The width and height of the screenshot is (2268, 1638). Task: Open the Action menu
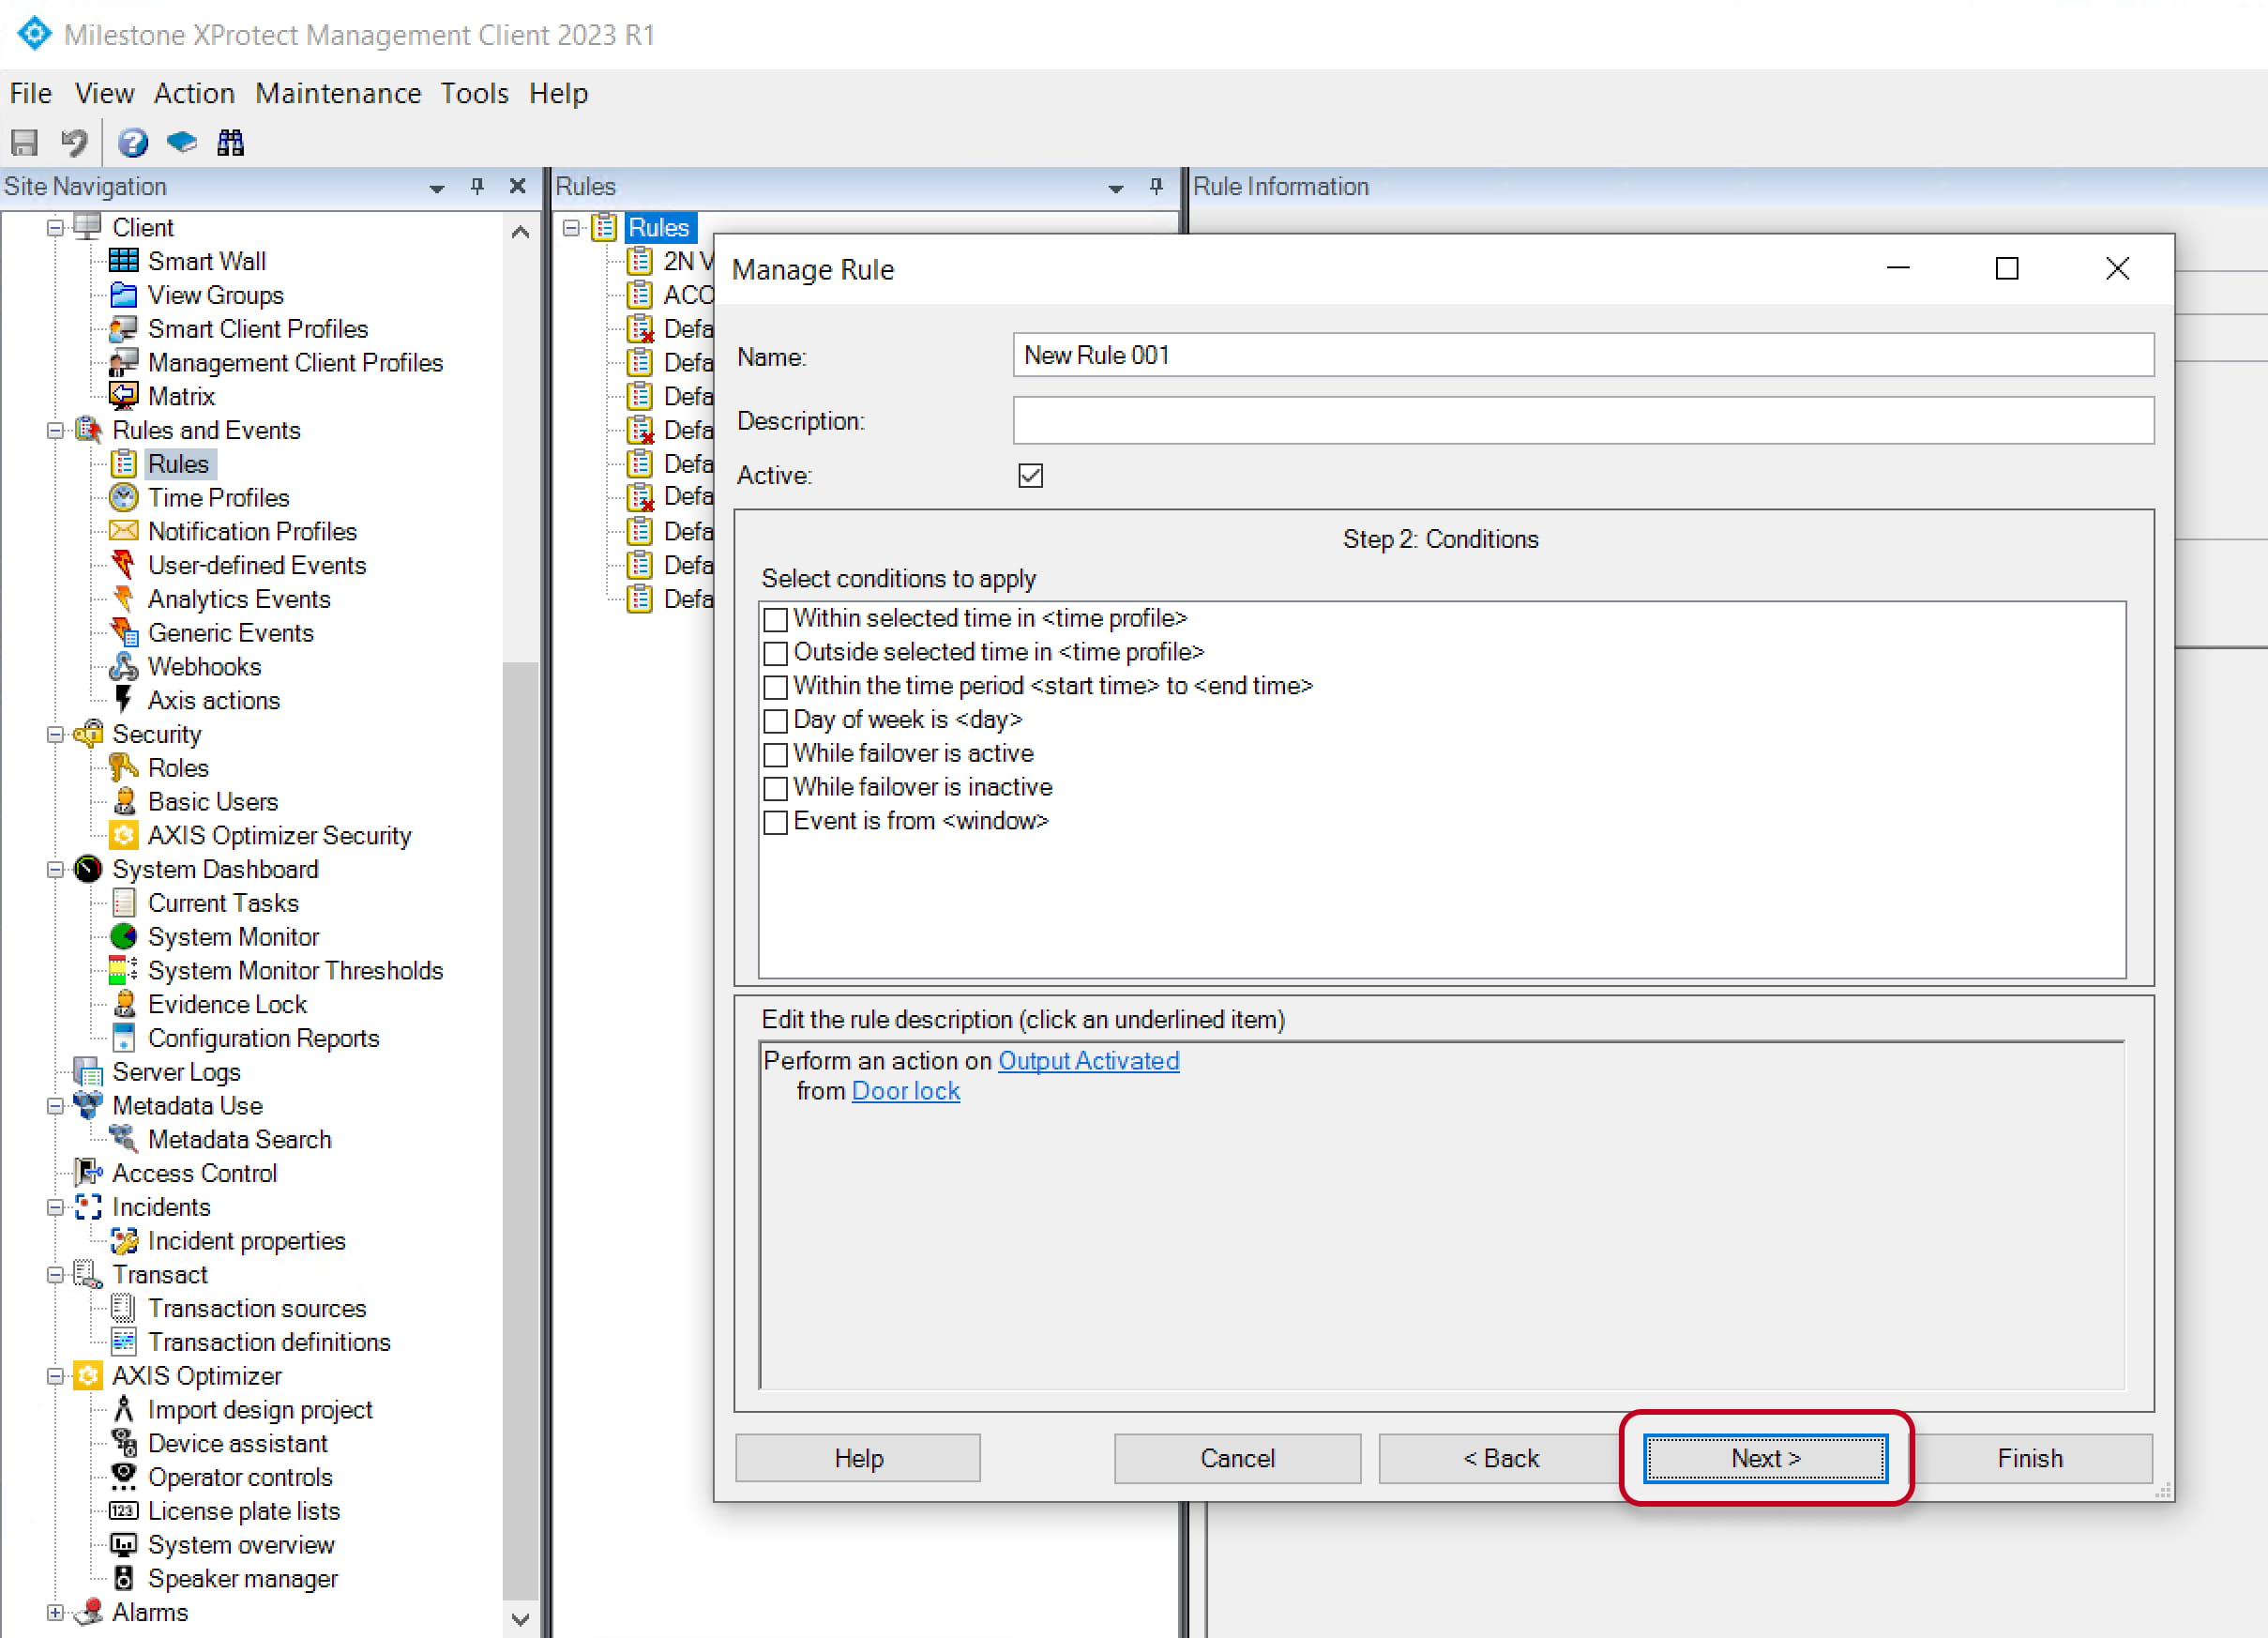pos(194,93)
